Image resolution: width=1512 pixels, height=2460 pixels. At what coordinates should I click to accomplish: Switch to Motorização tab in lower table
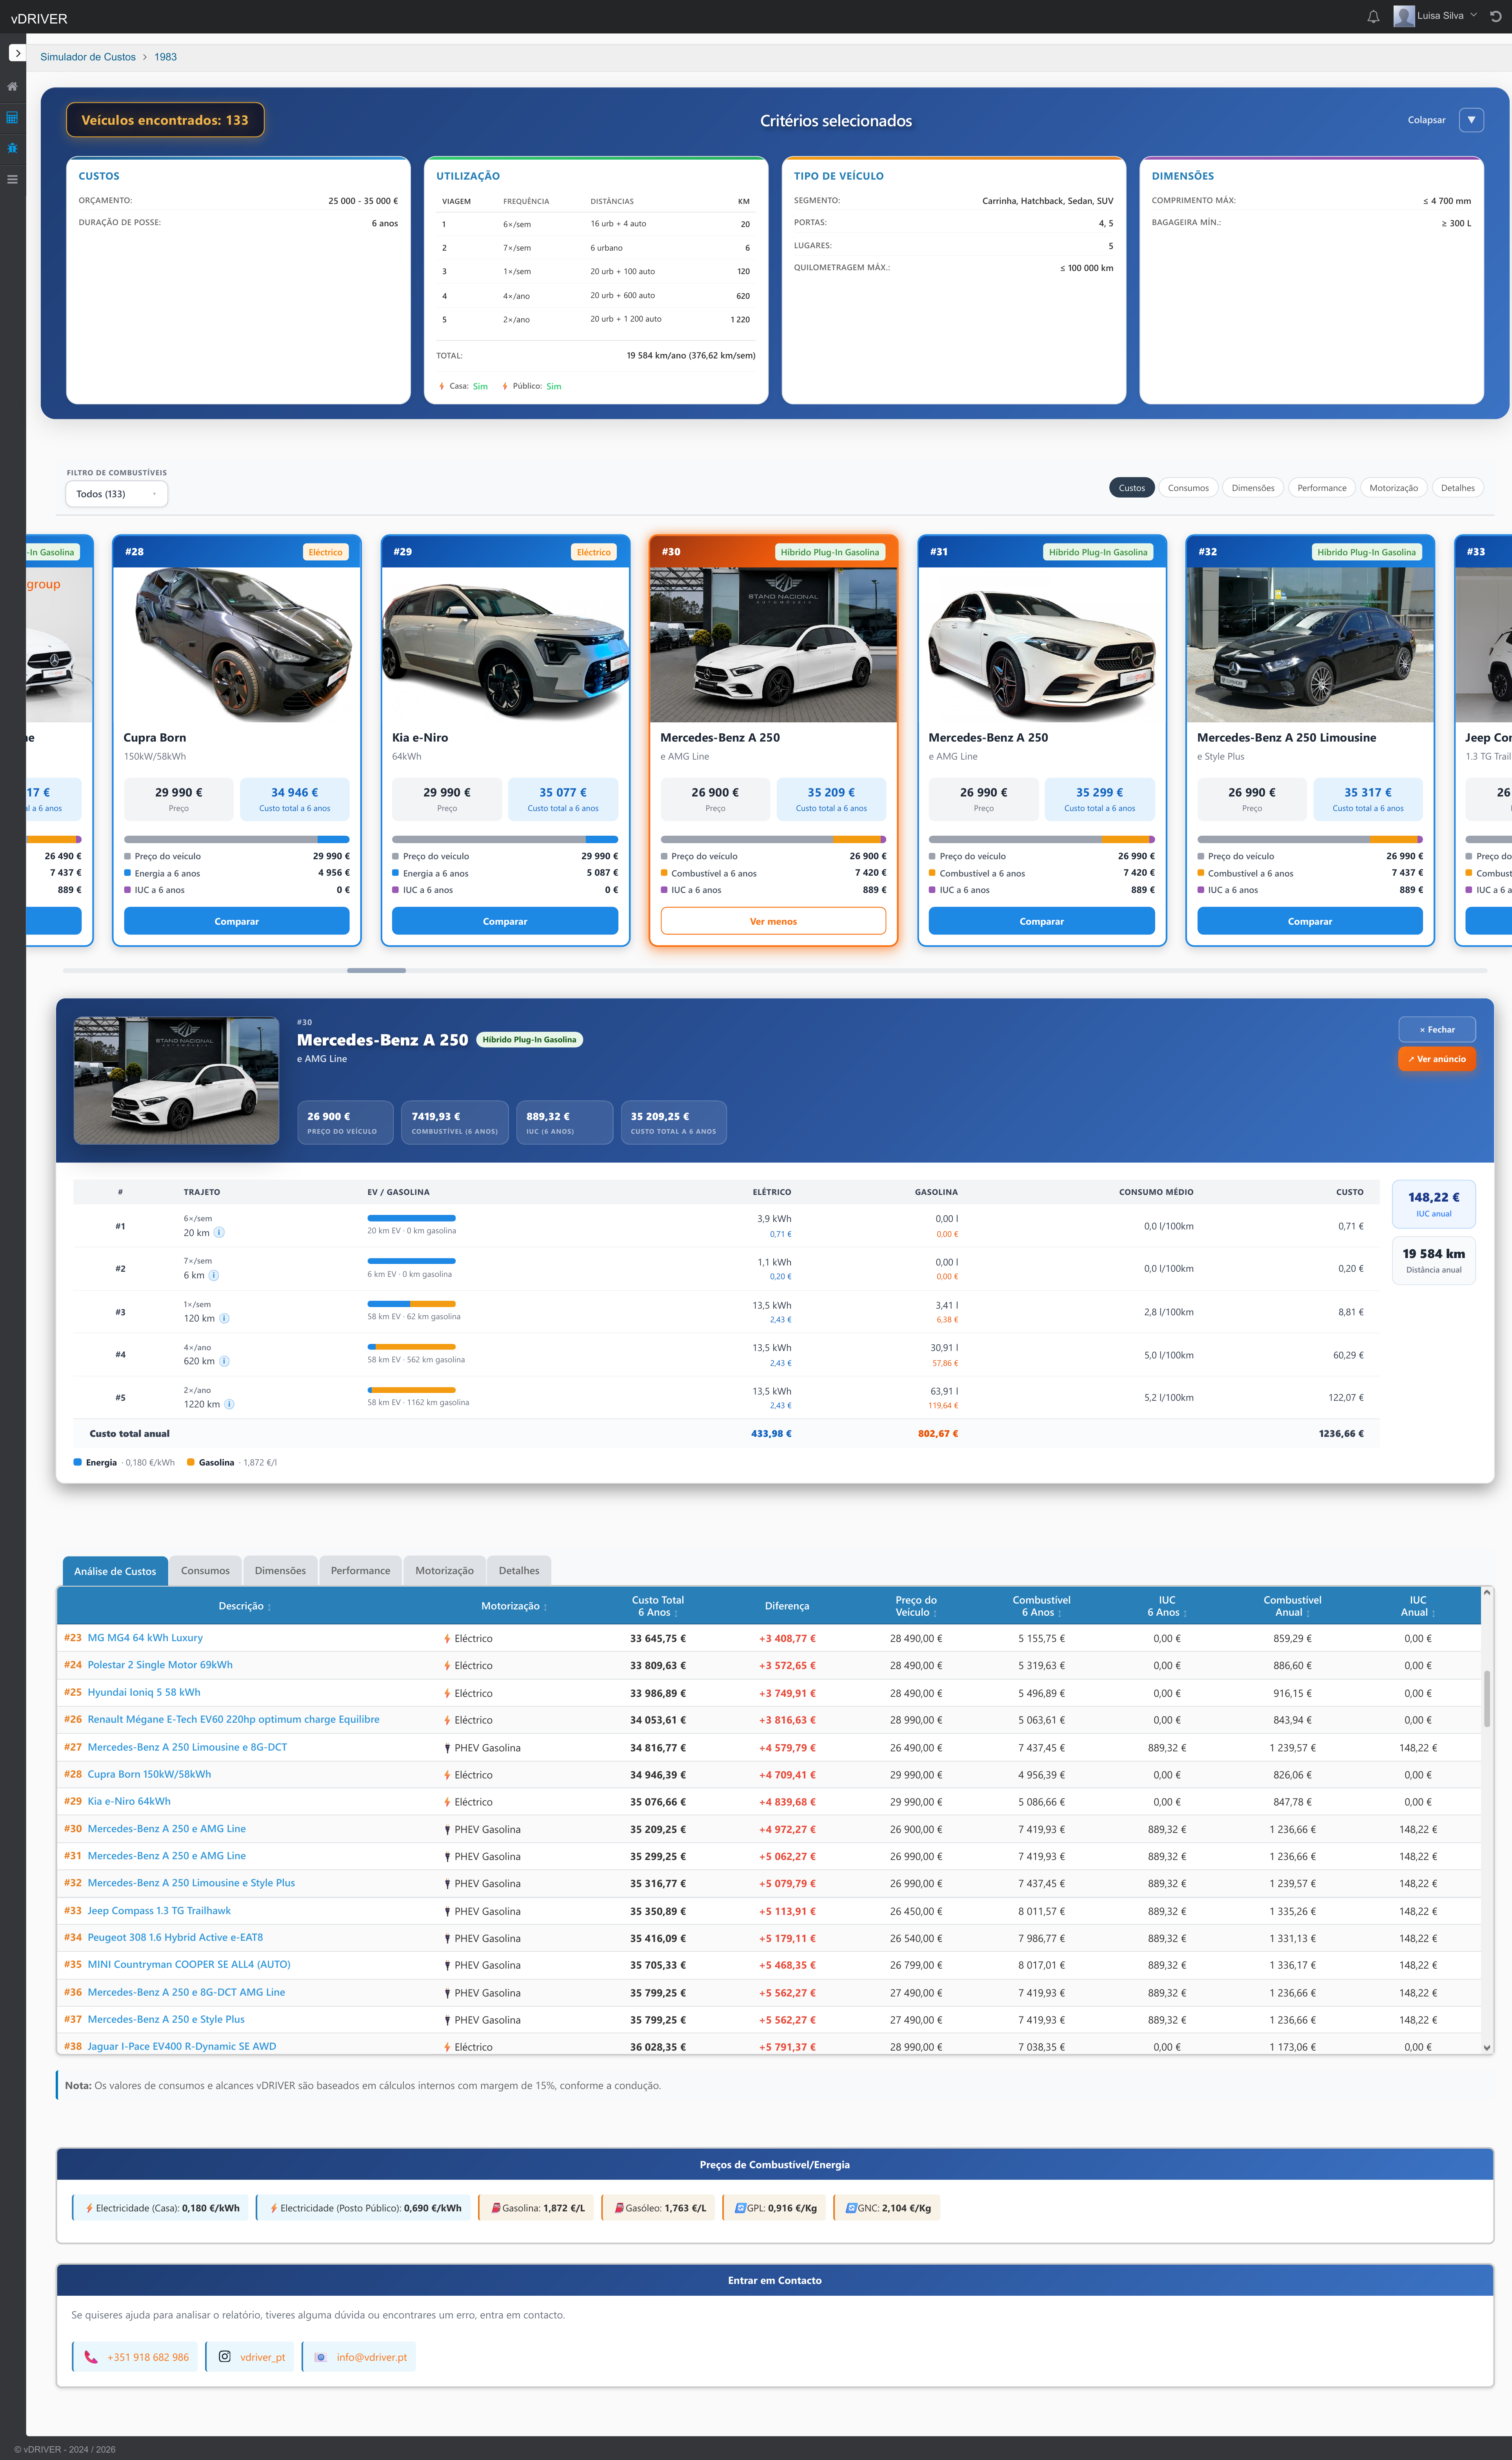[x=444, y=1571]
